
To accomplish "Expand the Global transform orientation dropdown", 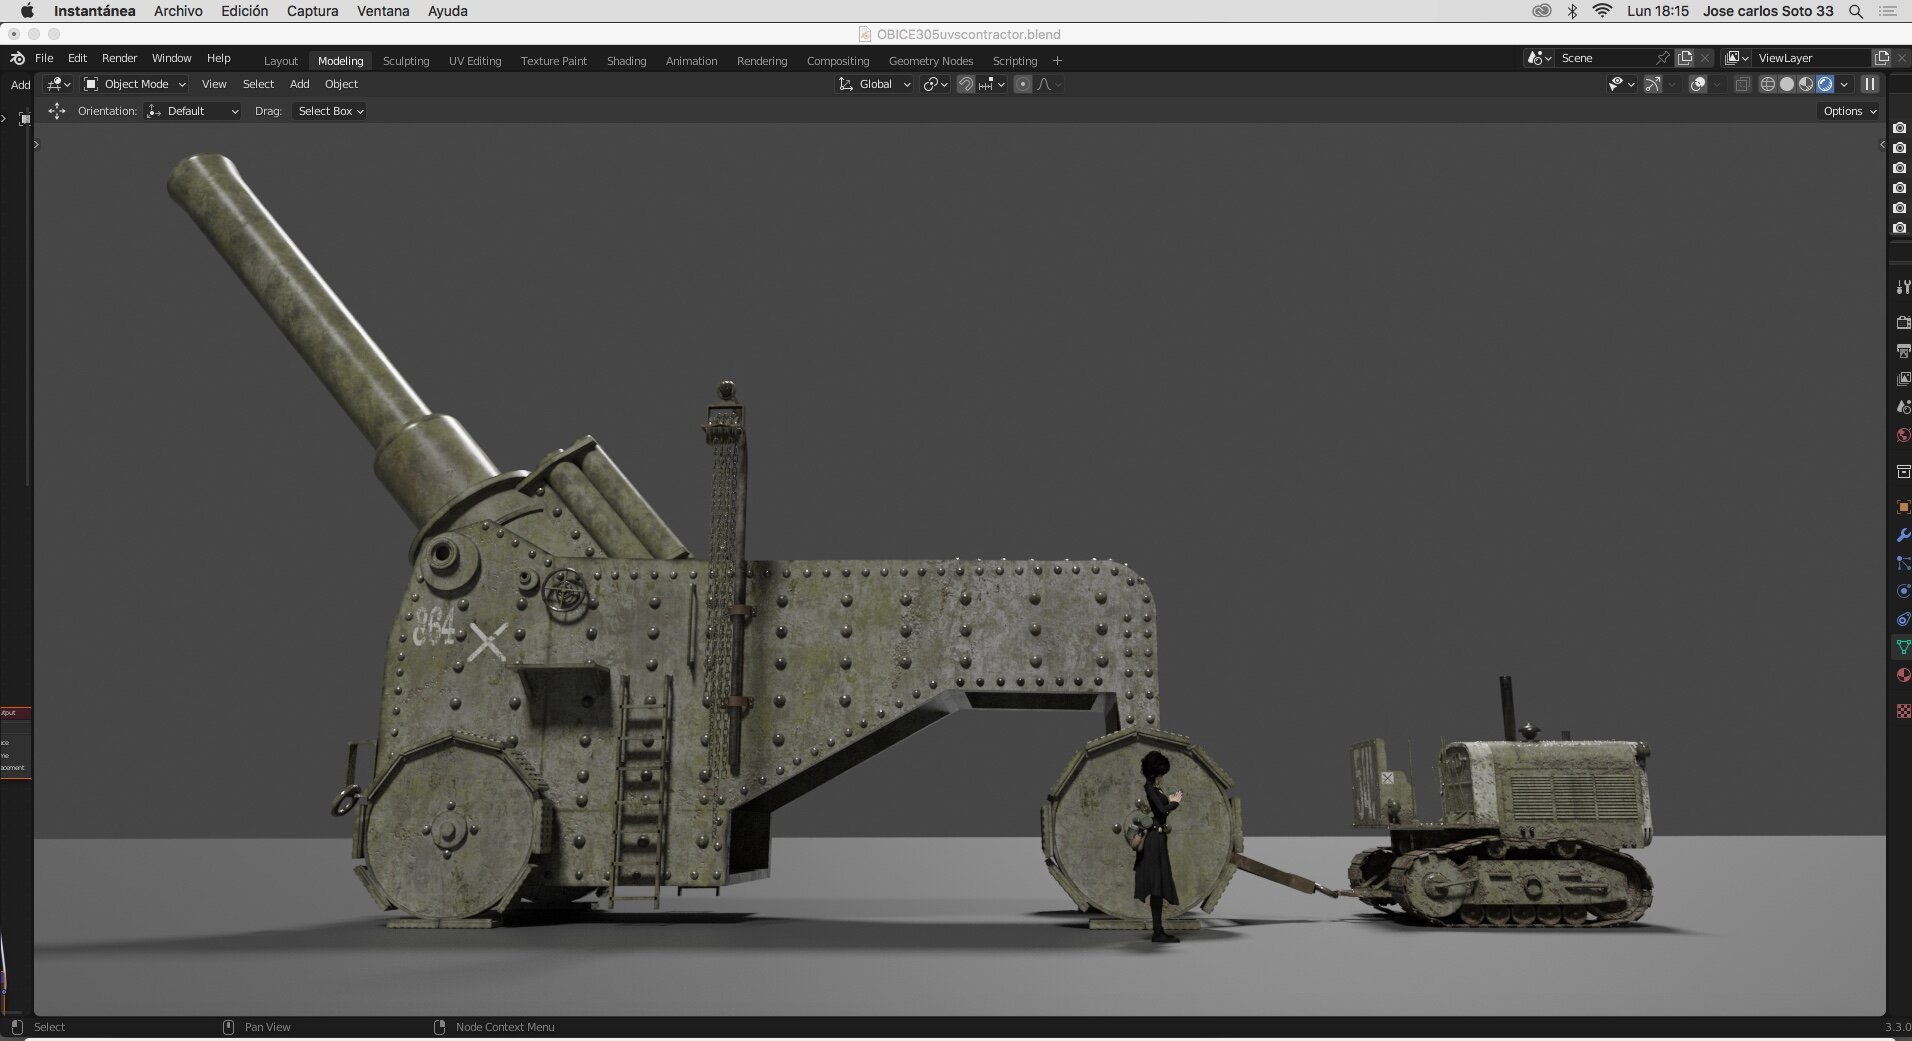I will (x=875, y=84).
